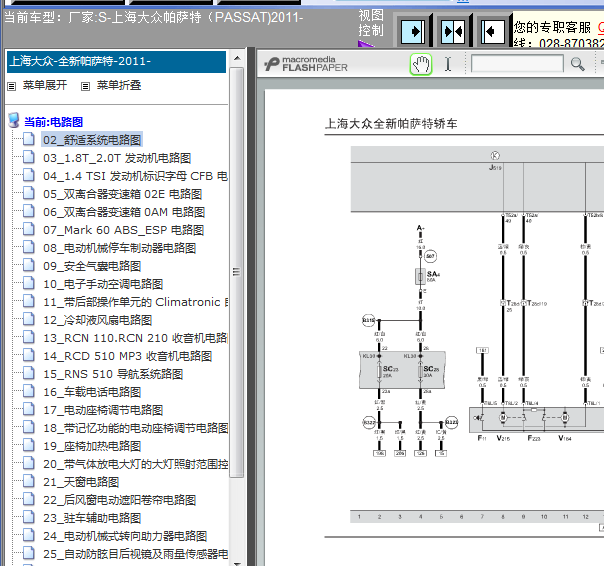Open 10_电子手动空调电路图

103,284
